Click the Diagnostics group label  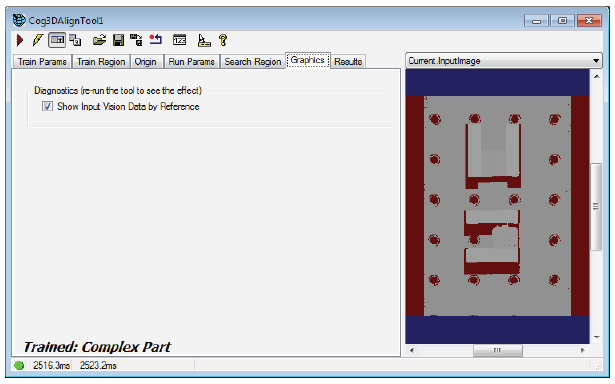(118, 91)
